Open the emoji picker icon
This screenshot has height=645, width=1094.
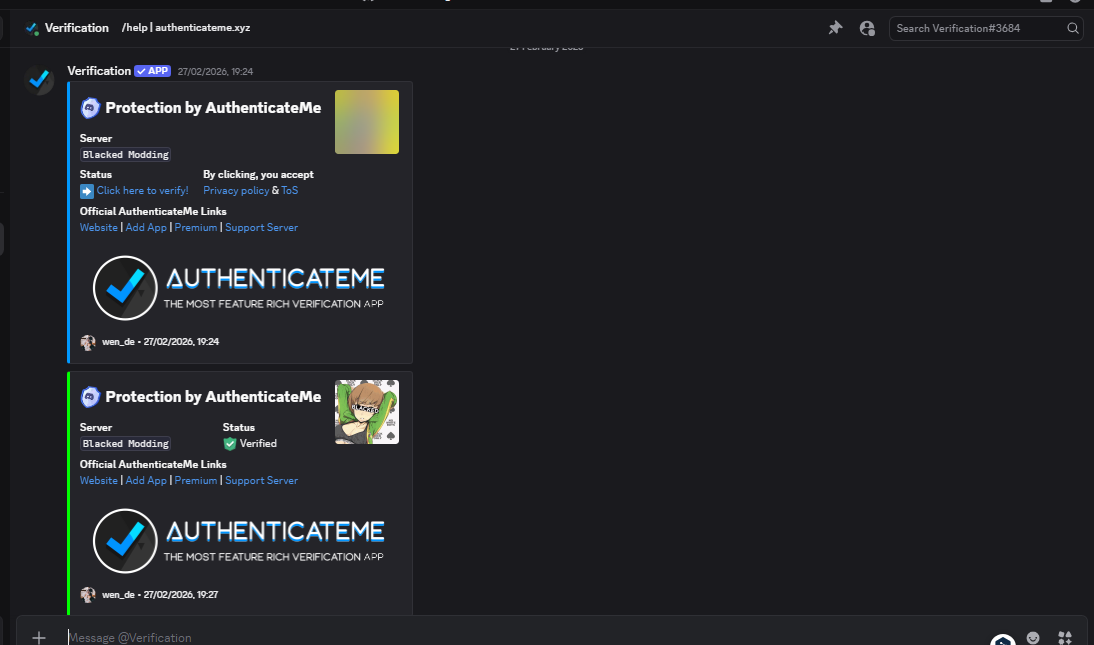click(x=1033, y=637)
